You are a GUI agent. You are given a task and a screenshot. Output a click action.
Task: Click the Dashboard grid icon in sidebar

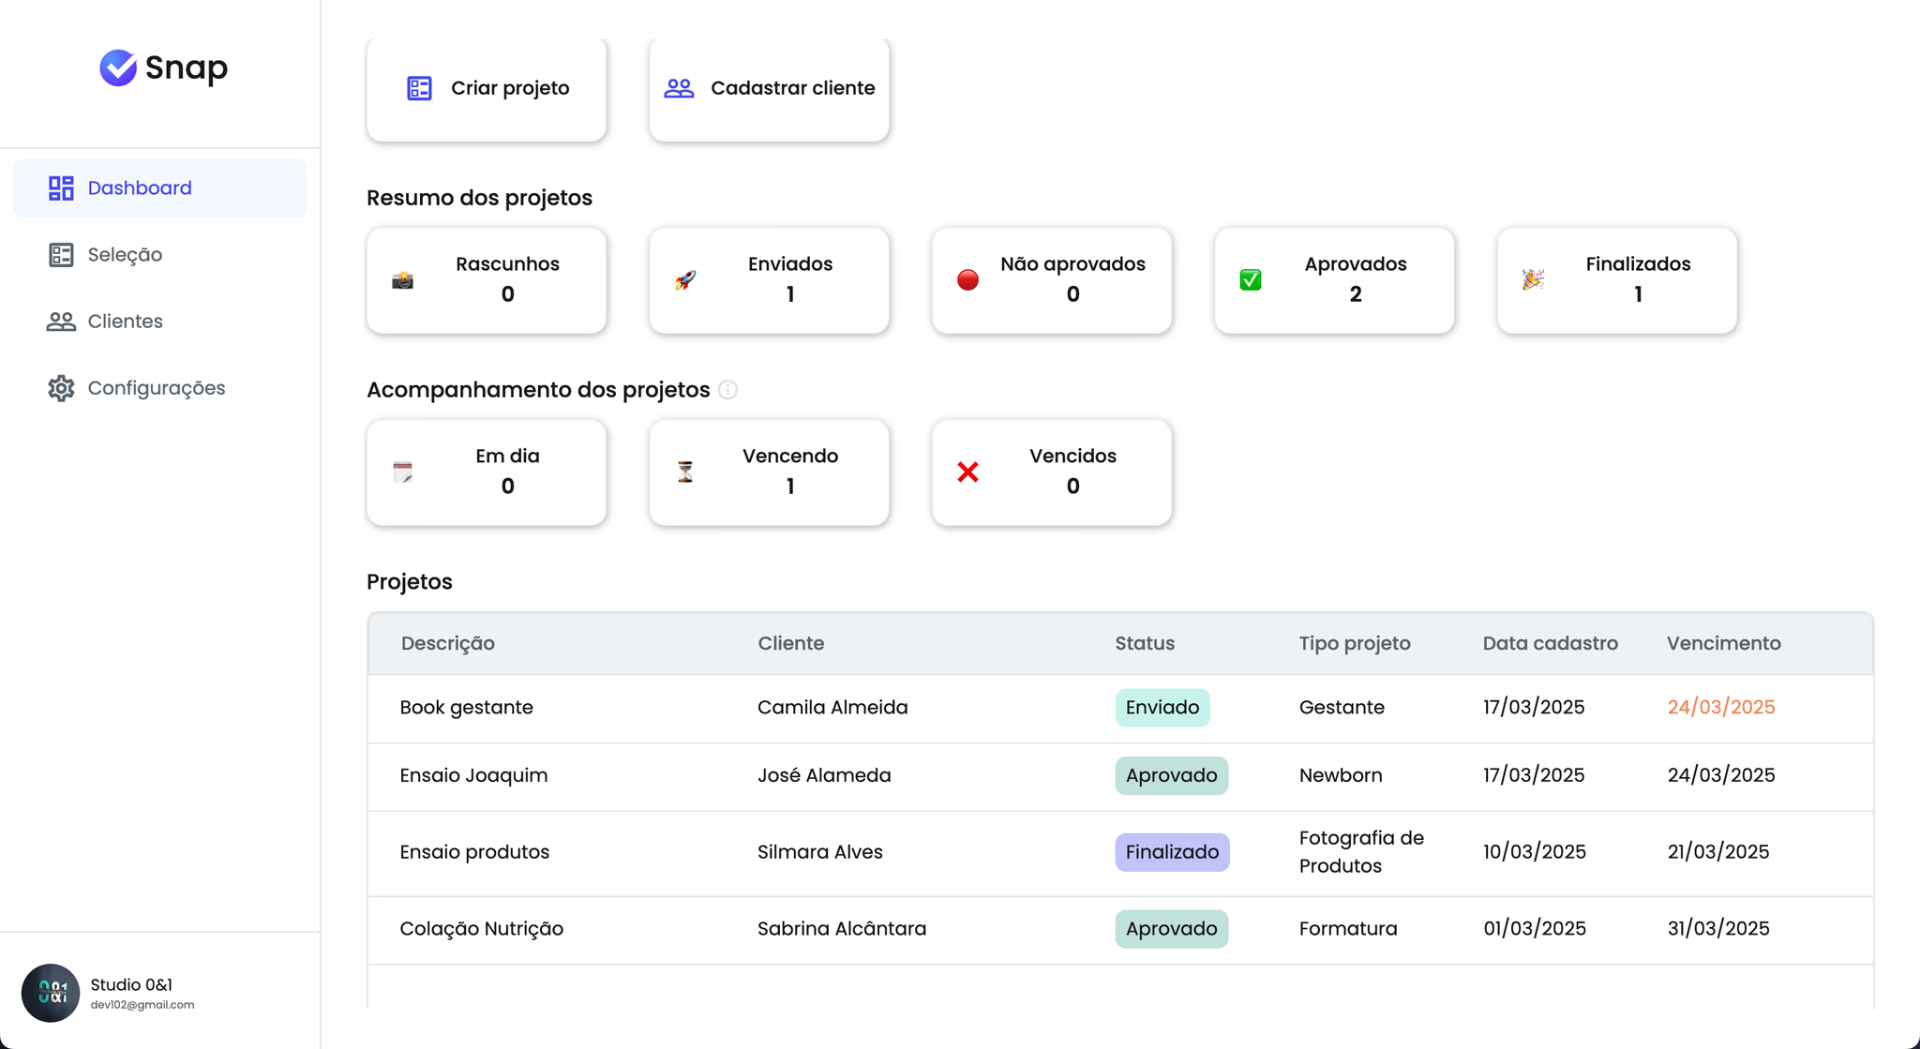point(61,188)
